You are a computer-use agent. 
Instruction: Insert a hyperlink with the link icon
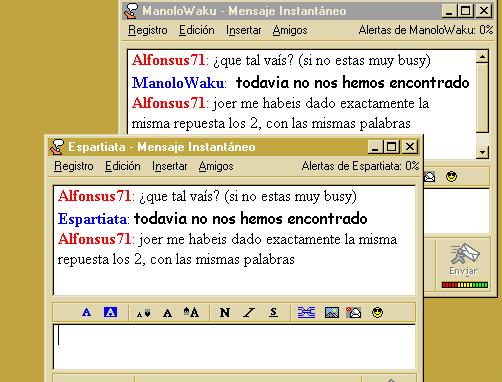coord(306,313)
